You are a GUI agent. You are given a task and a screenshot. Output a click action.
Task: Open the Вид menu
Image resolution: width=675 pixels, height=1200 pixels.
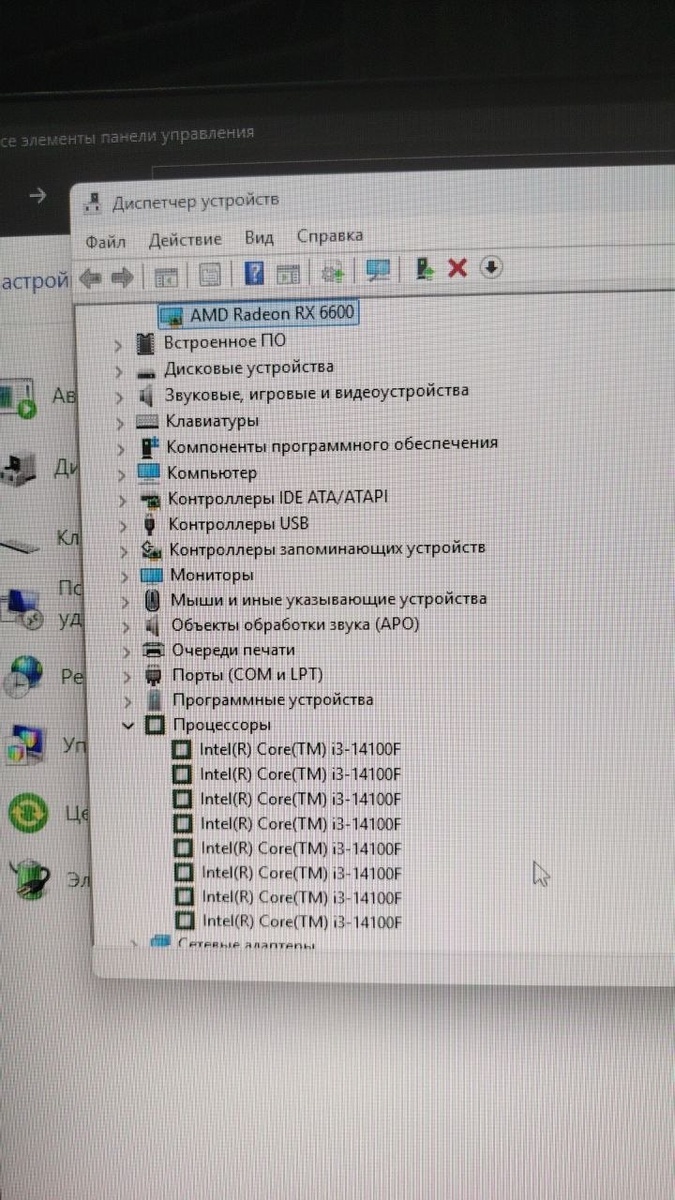(x=259, y=238)
